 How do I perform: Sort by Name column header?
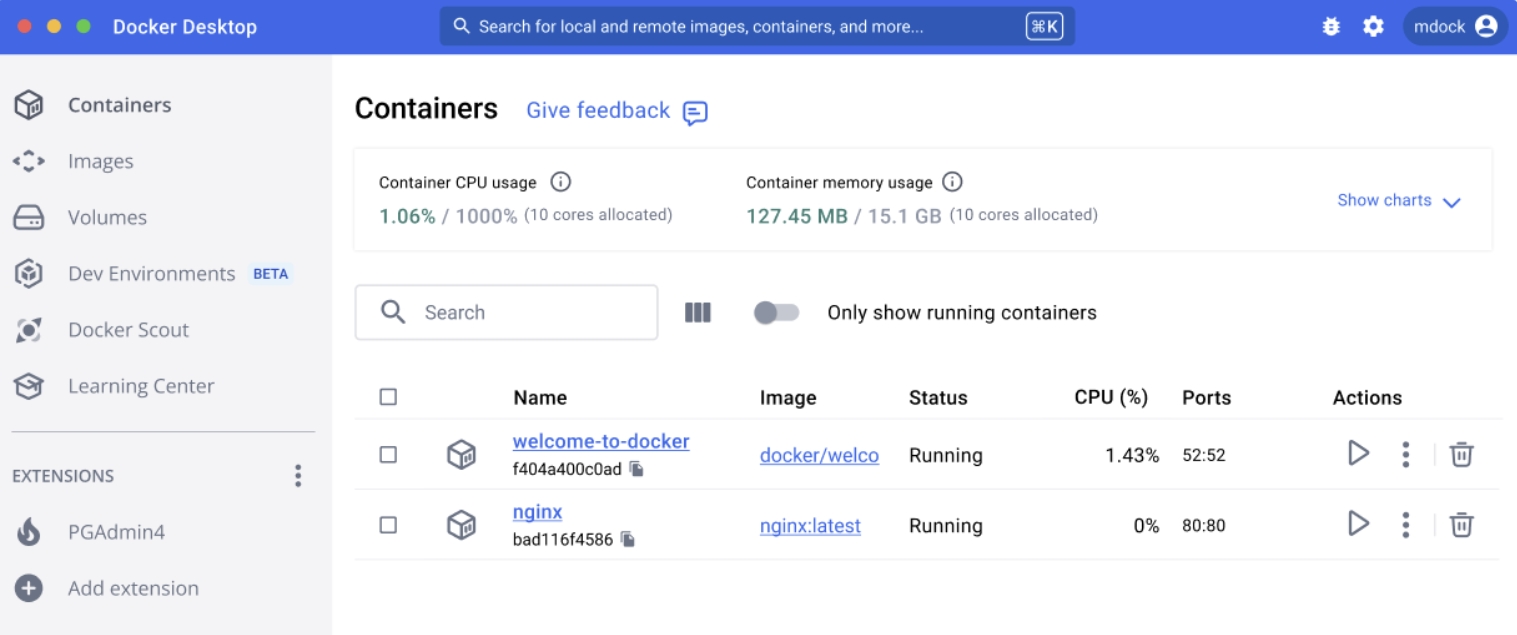click(540, 398)
